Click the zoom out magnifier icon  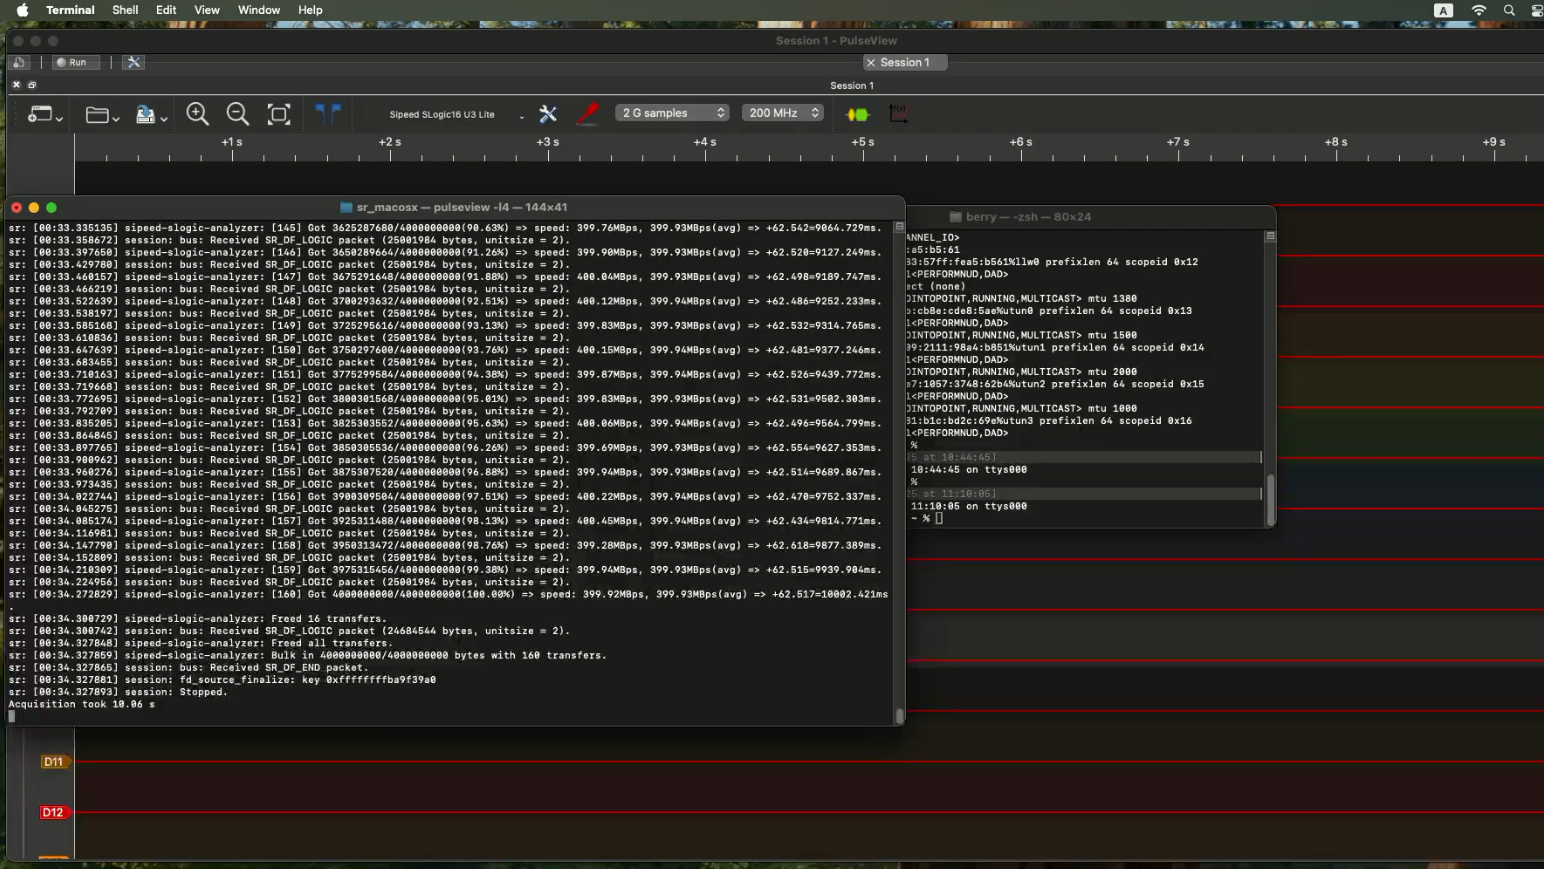click(238, 114)
